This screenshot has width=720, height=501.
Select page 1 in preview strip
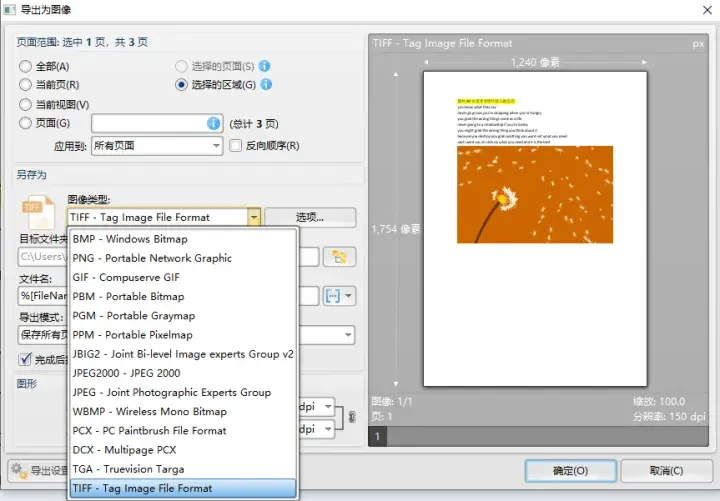[377, 436]
